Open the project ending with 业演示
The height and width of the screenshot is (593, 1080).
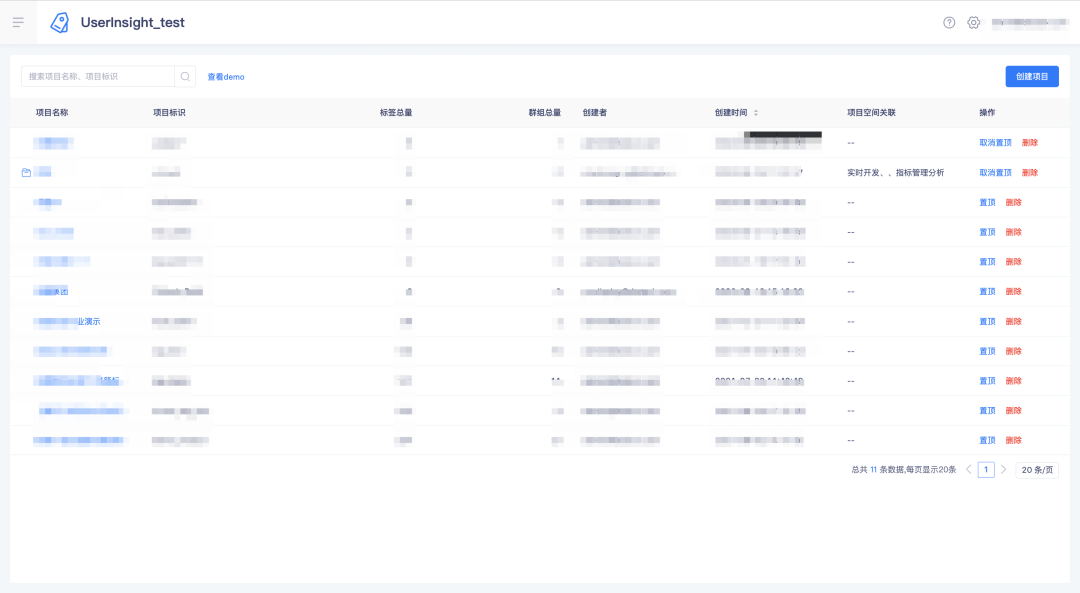(68, 322)
